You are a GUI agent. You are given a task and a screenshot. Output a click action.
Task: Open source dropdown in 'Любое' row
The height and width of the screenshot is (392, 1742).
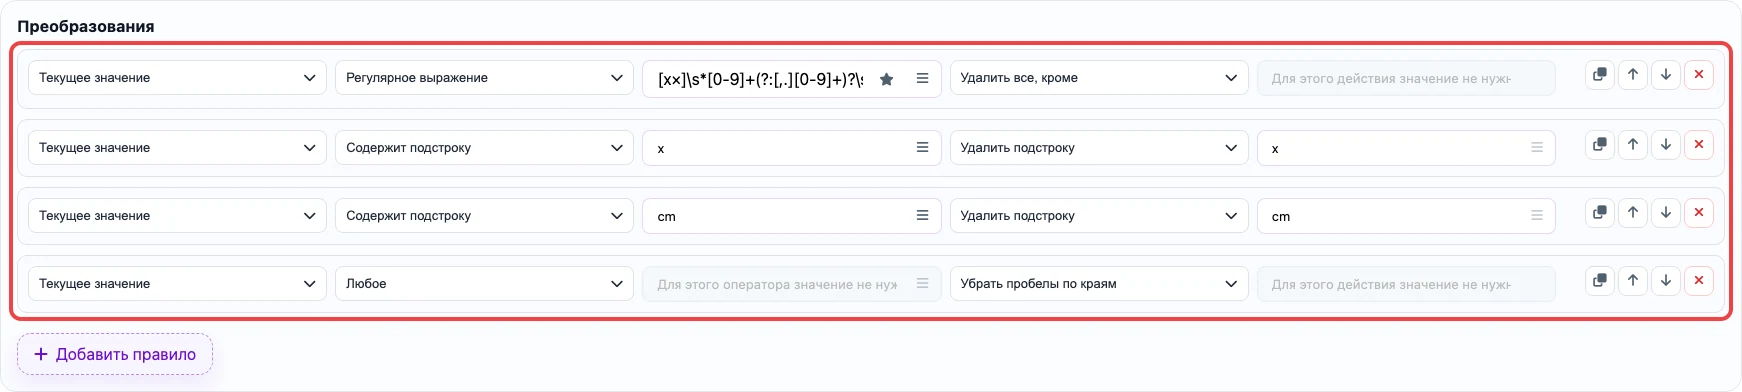[177, 283]
